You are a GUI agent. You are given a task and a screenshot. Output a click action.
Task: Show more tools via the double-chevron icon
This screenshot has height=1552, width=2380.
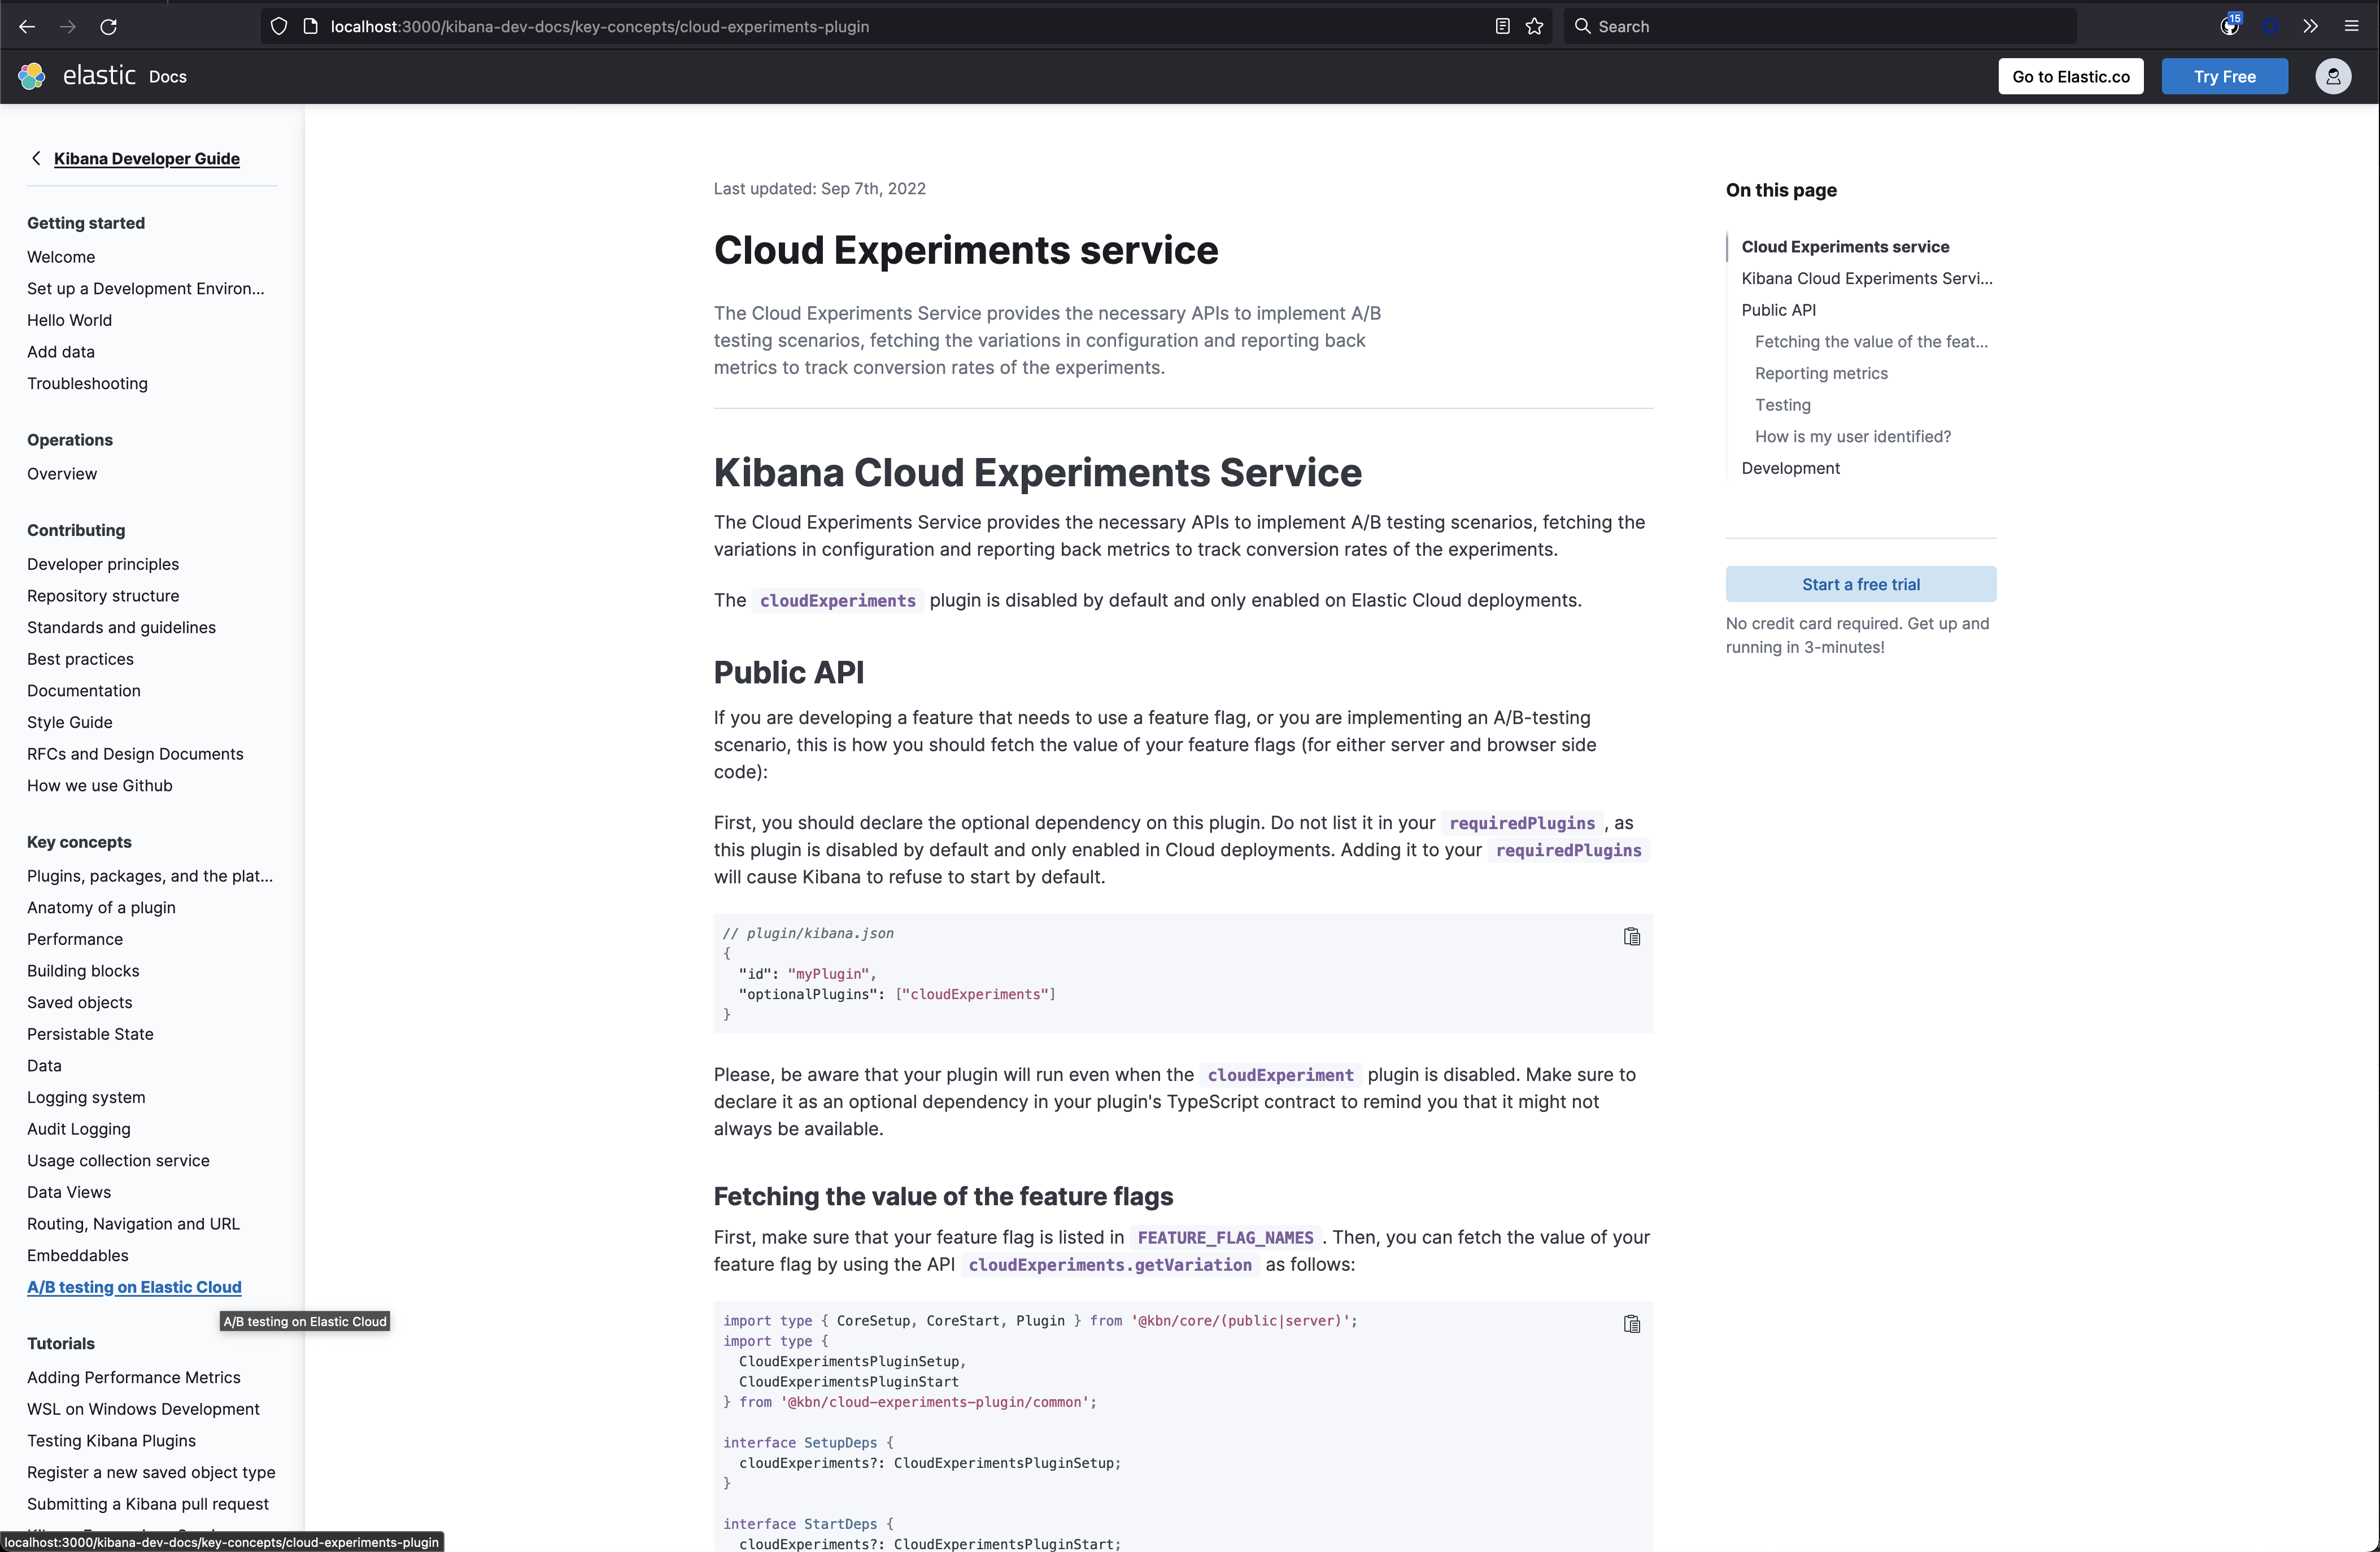pos(2310,27)
